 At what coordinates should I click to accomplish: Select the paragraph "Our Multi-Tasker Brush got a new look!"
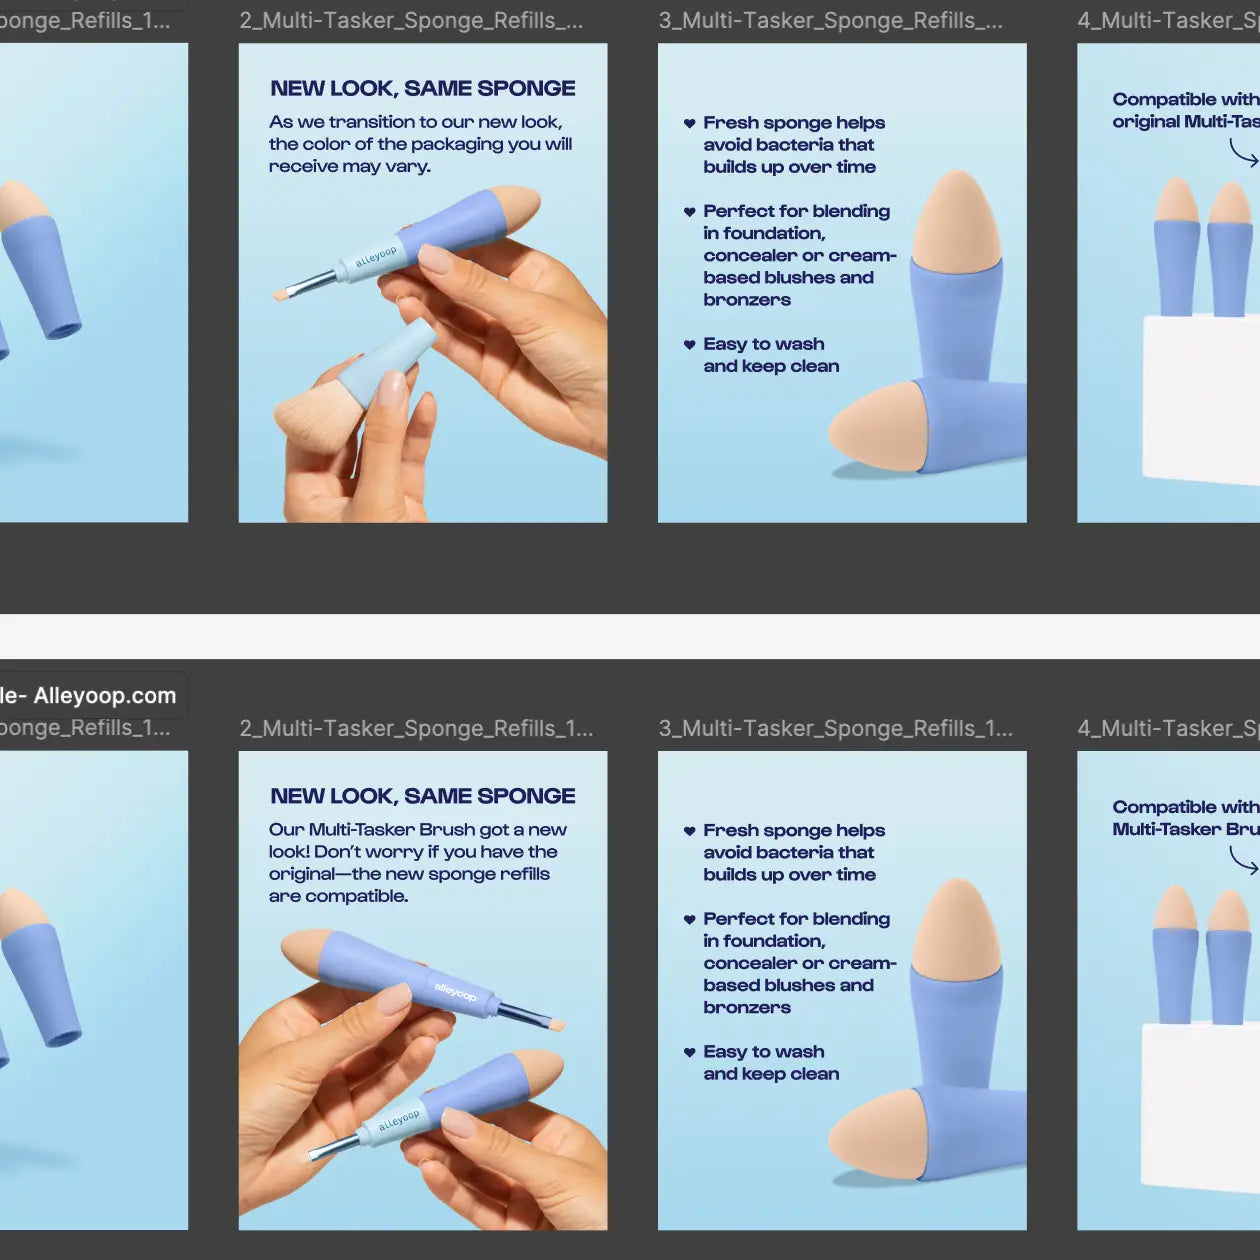click(418, 863)
